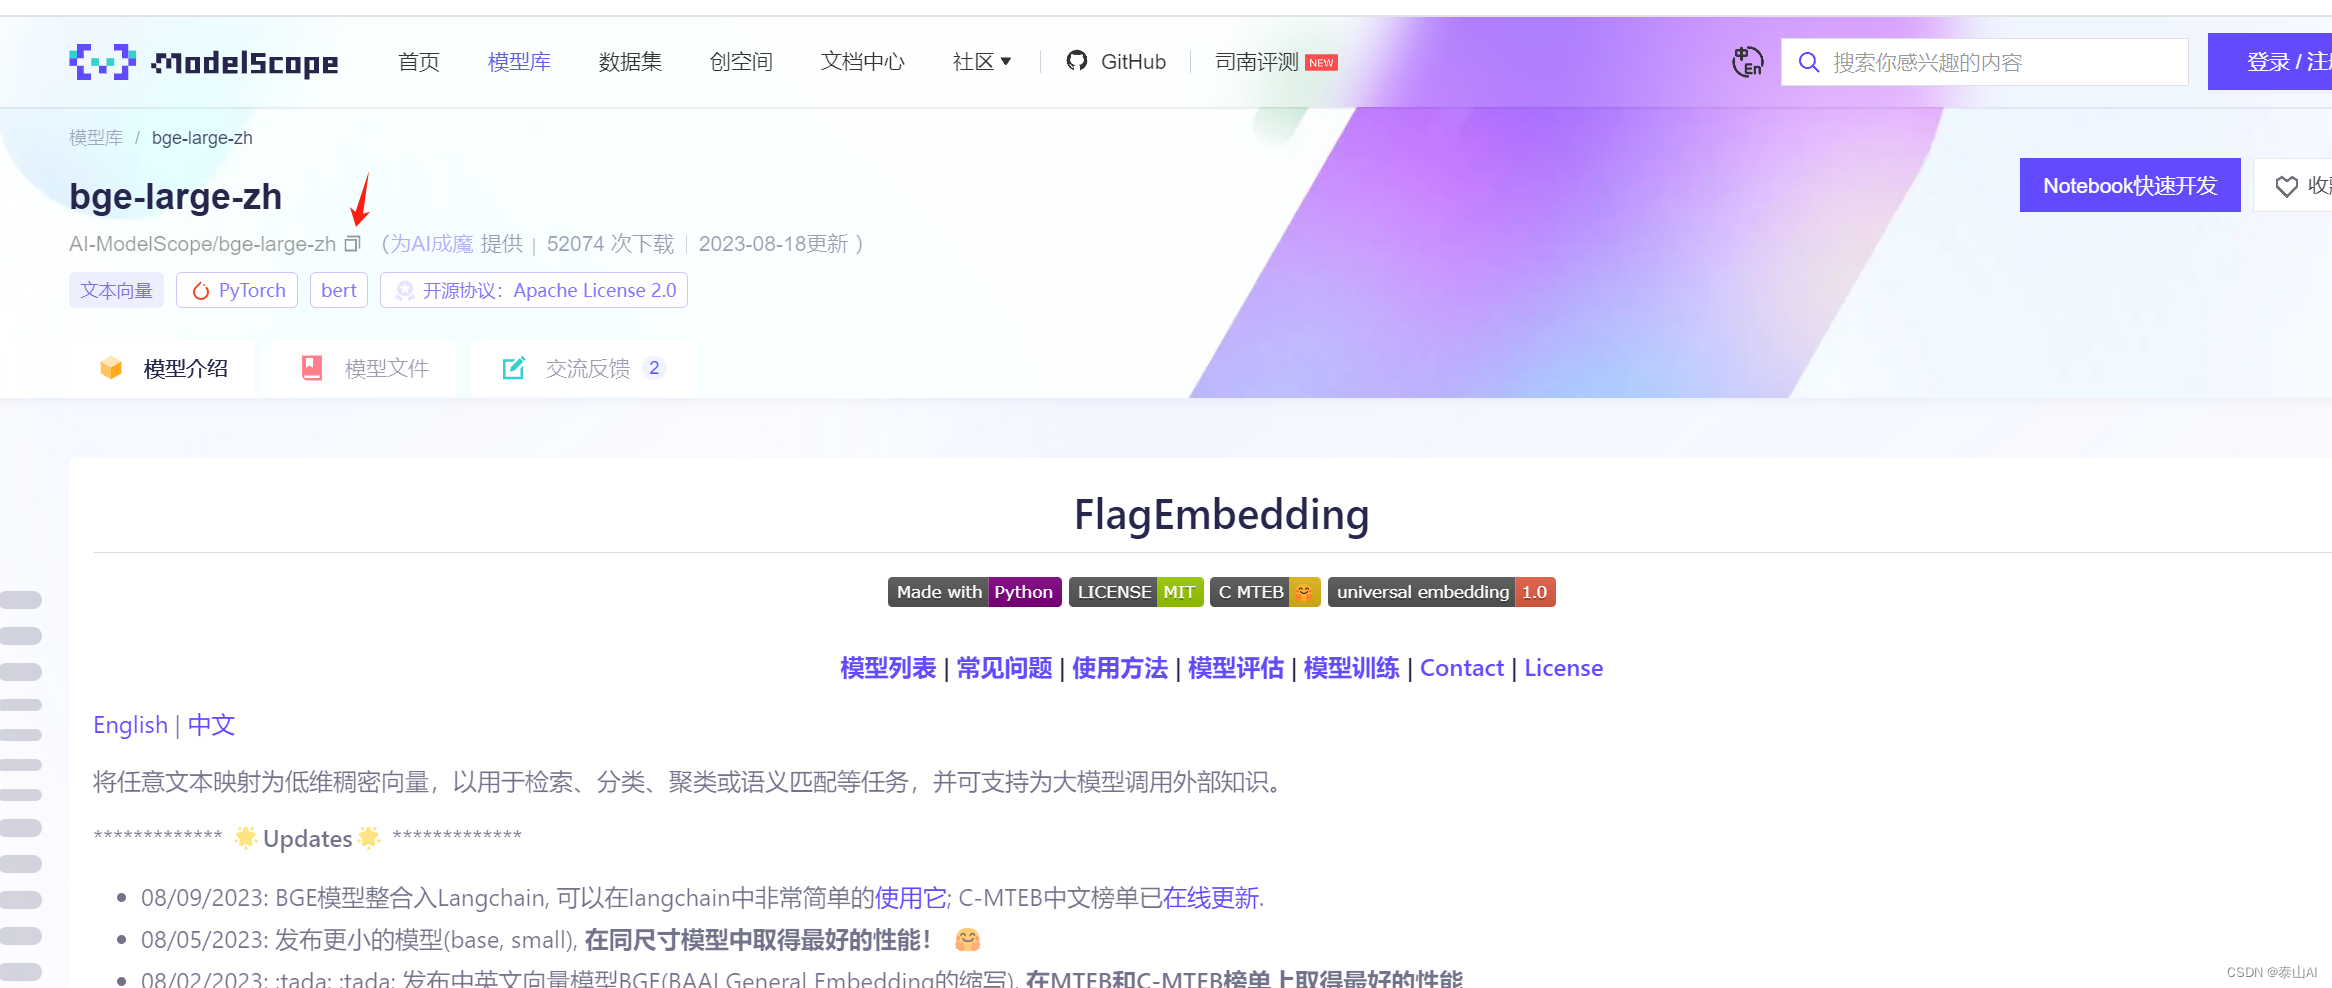This screenshot has height=988, width=2332.
Task: Open 模型评估 link
Action: coord(1236,668)
